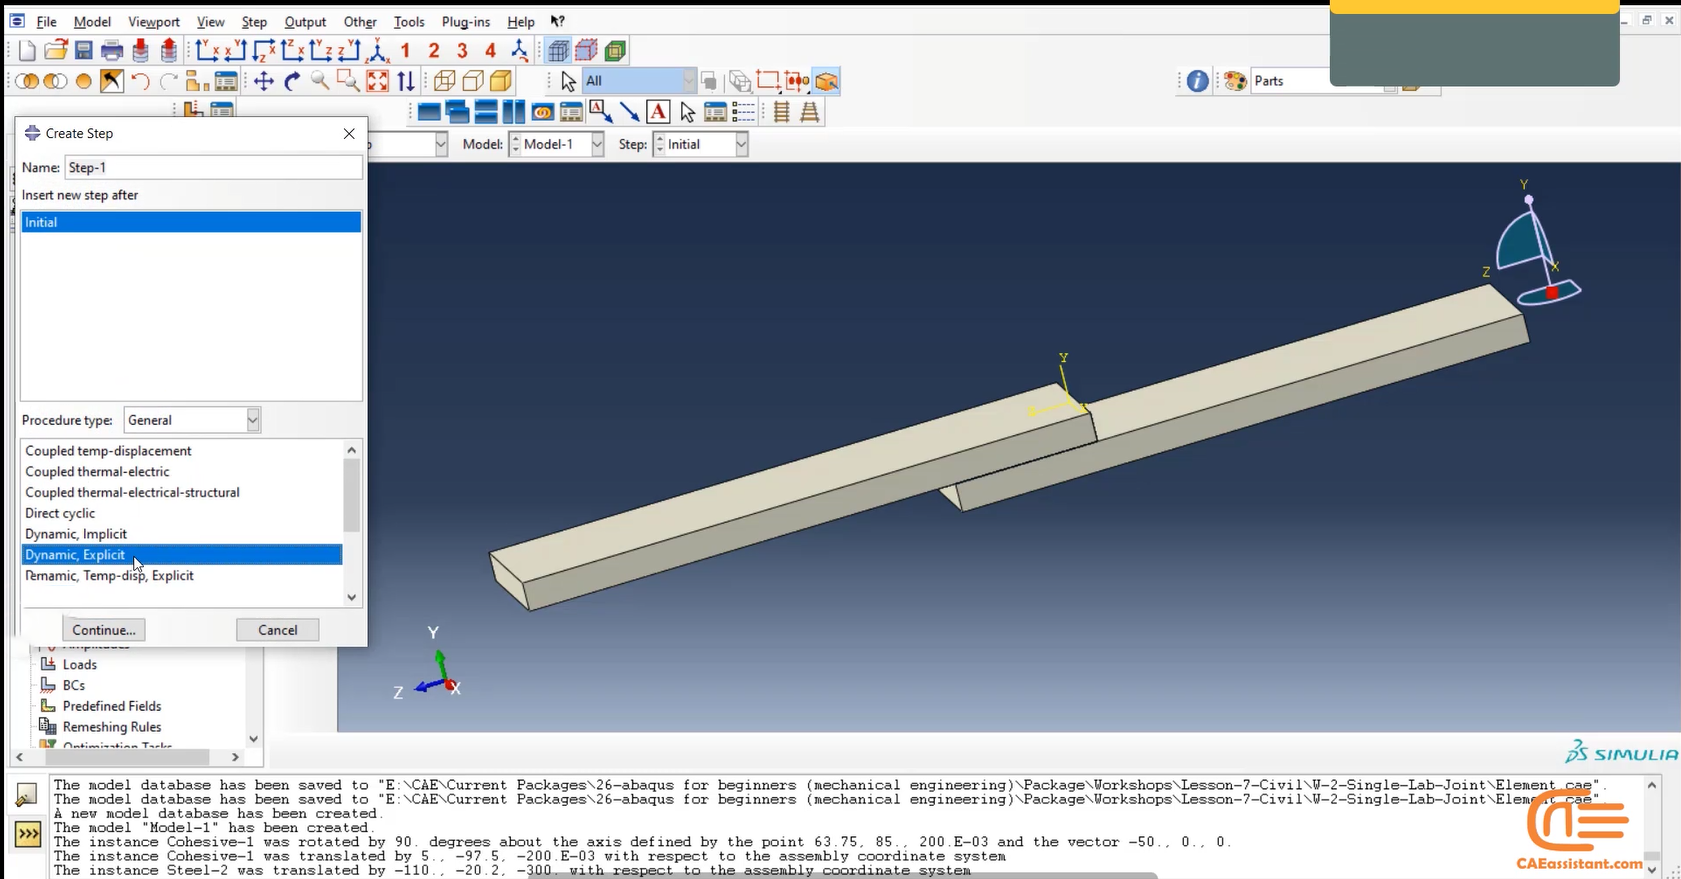Create a new model database
This screenshot has width=1681, height=879.
pos(27,51)
